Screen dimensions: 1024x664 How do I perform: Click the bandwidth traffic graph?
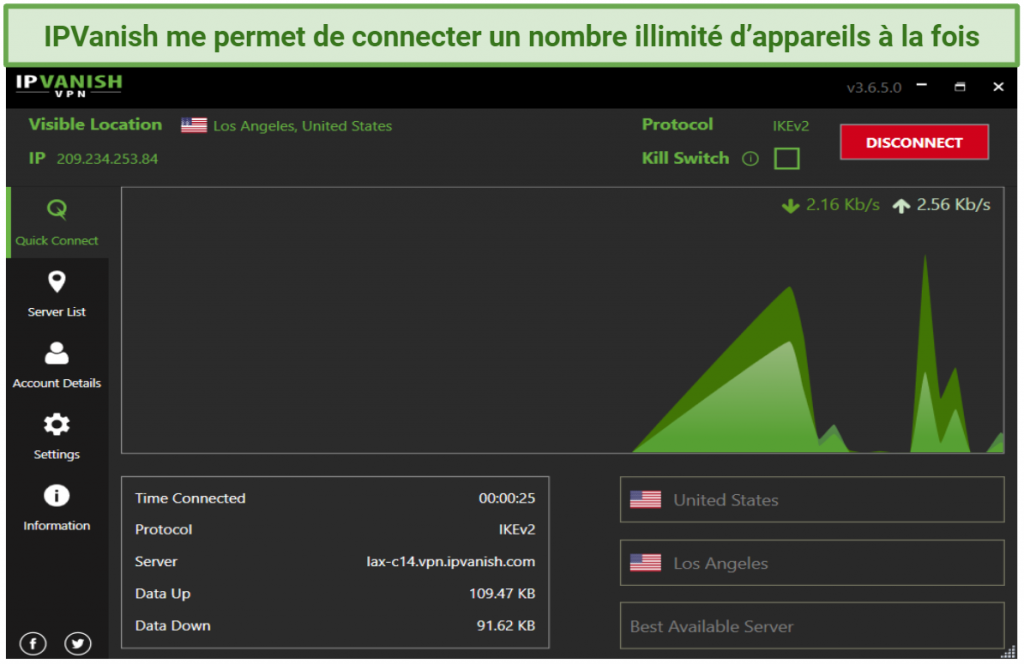tap(562, 320)
